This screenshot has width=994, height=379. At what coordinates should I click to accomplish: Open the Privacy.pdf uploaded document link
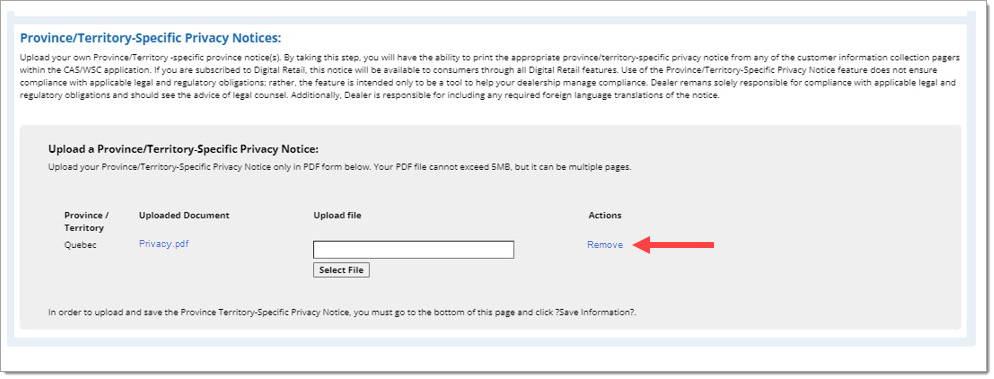click(x=164, y=244)
